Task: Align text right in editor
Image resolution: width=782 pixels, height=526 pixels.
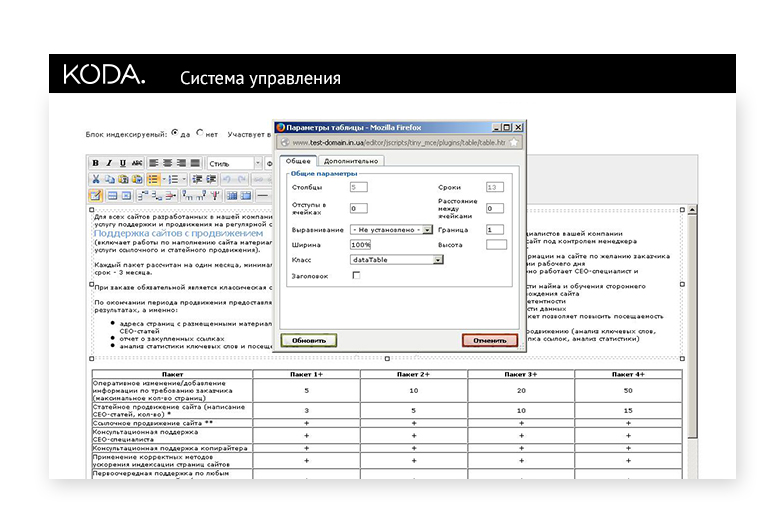Action: click(x=182, y=163)
